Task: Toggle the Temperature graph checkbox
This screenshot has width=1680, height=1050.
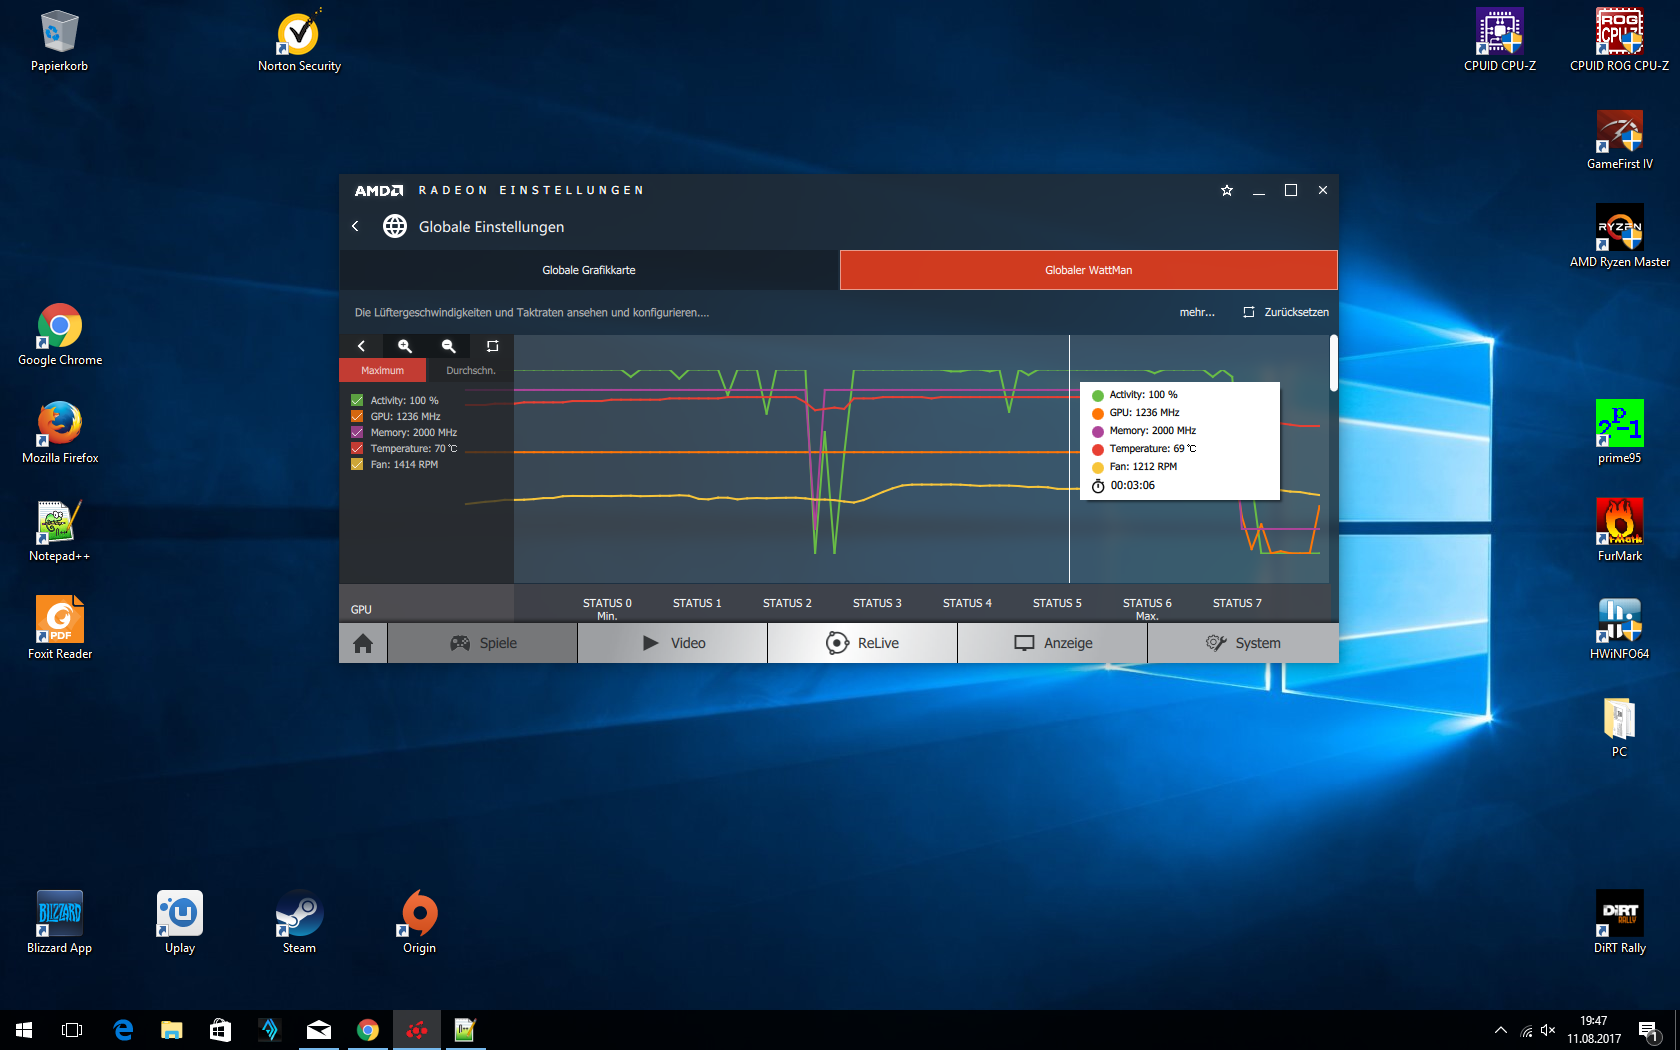Action: pyautogui.click(x=357, y=448)
